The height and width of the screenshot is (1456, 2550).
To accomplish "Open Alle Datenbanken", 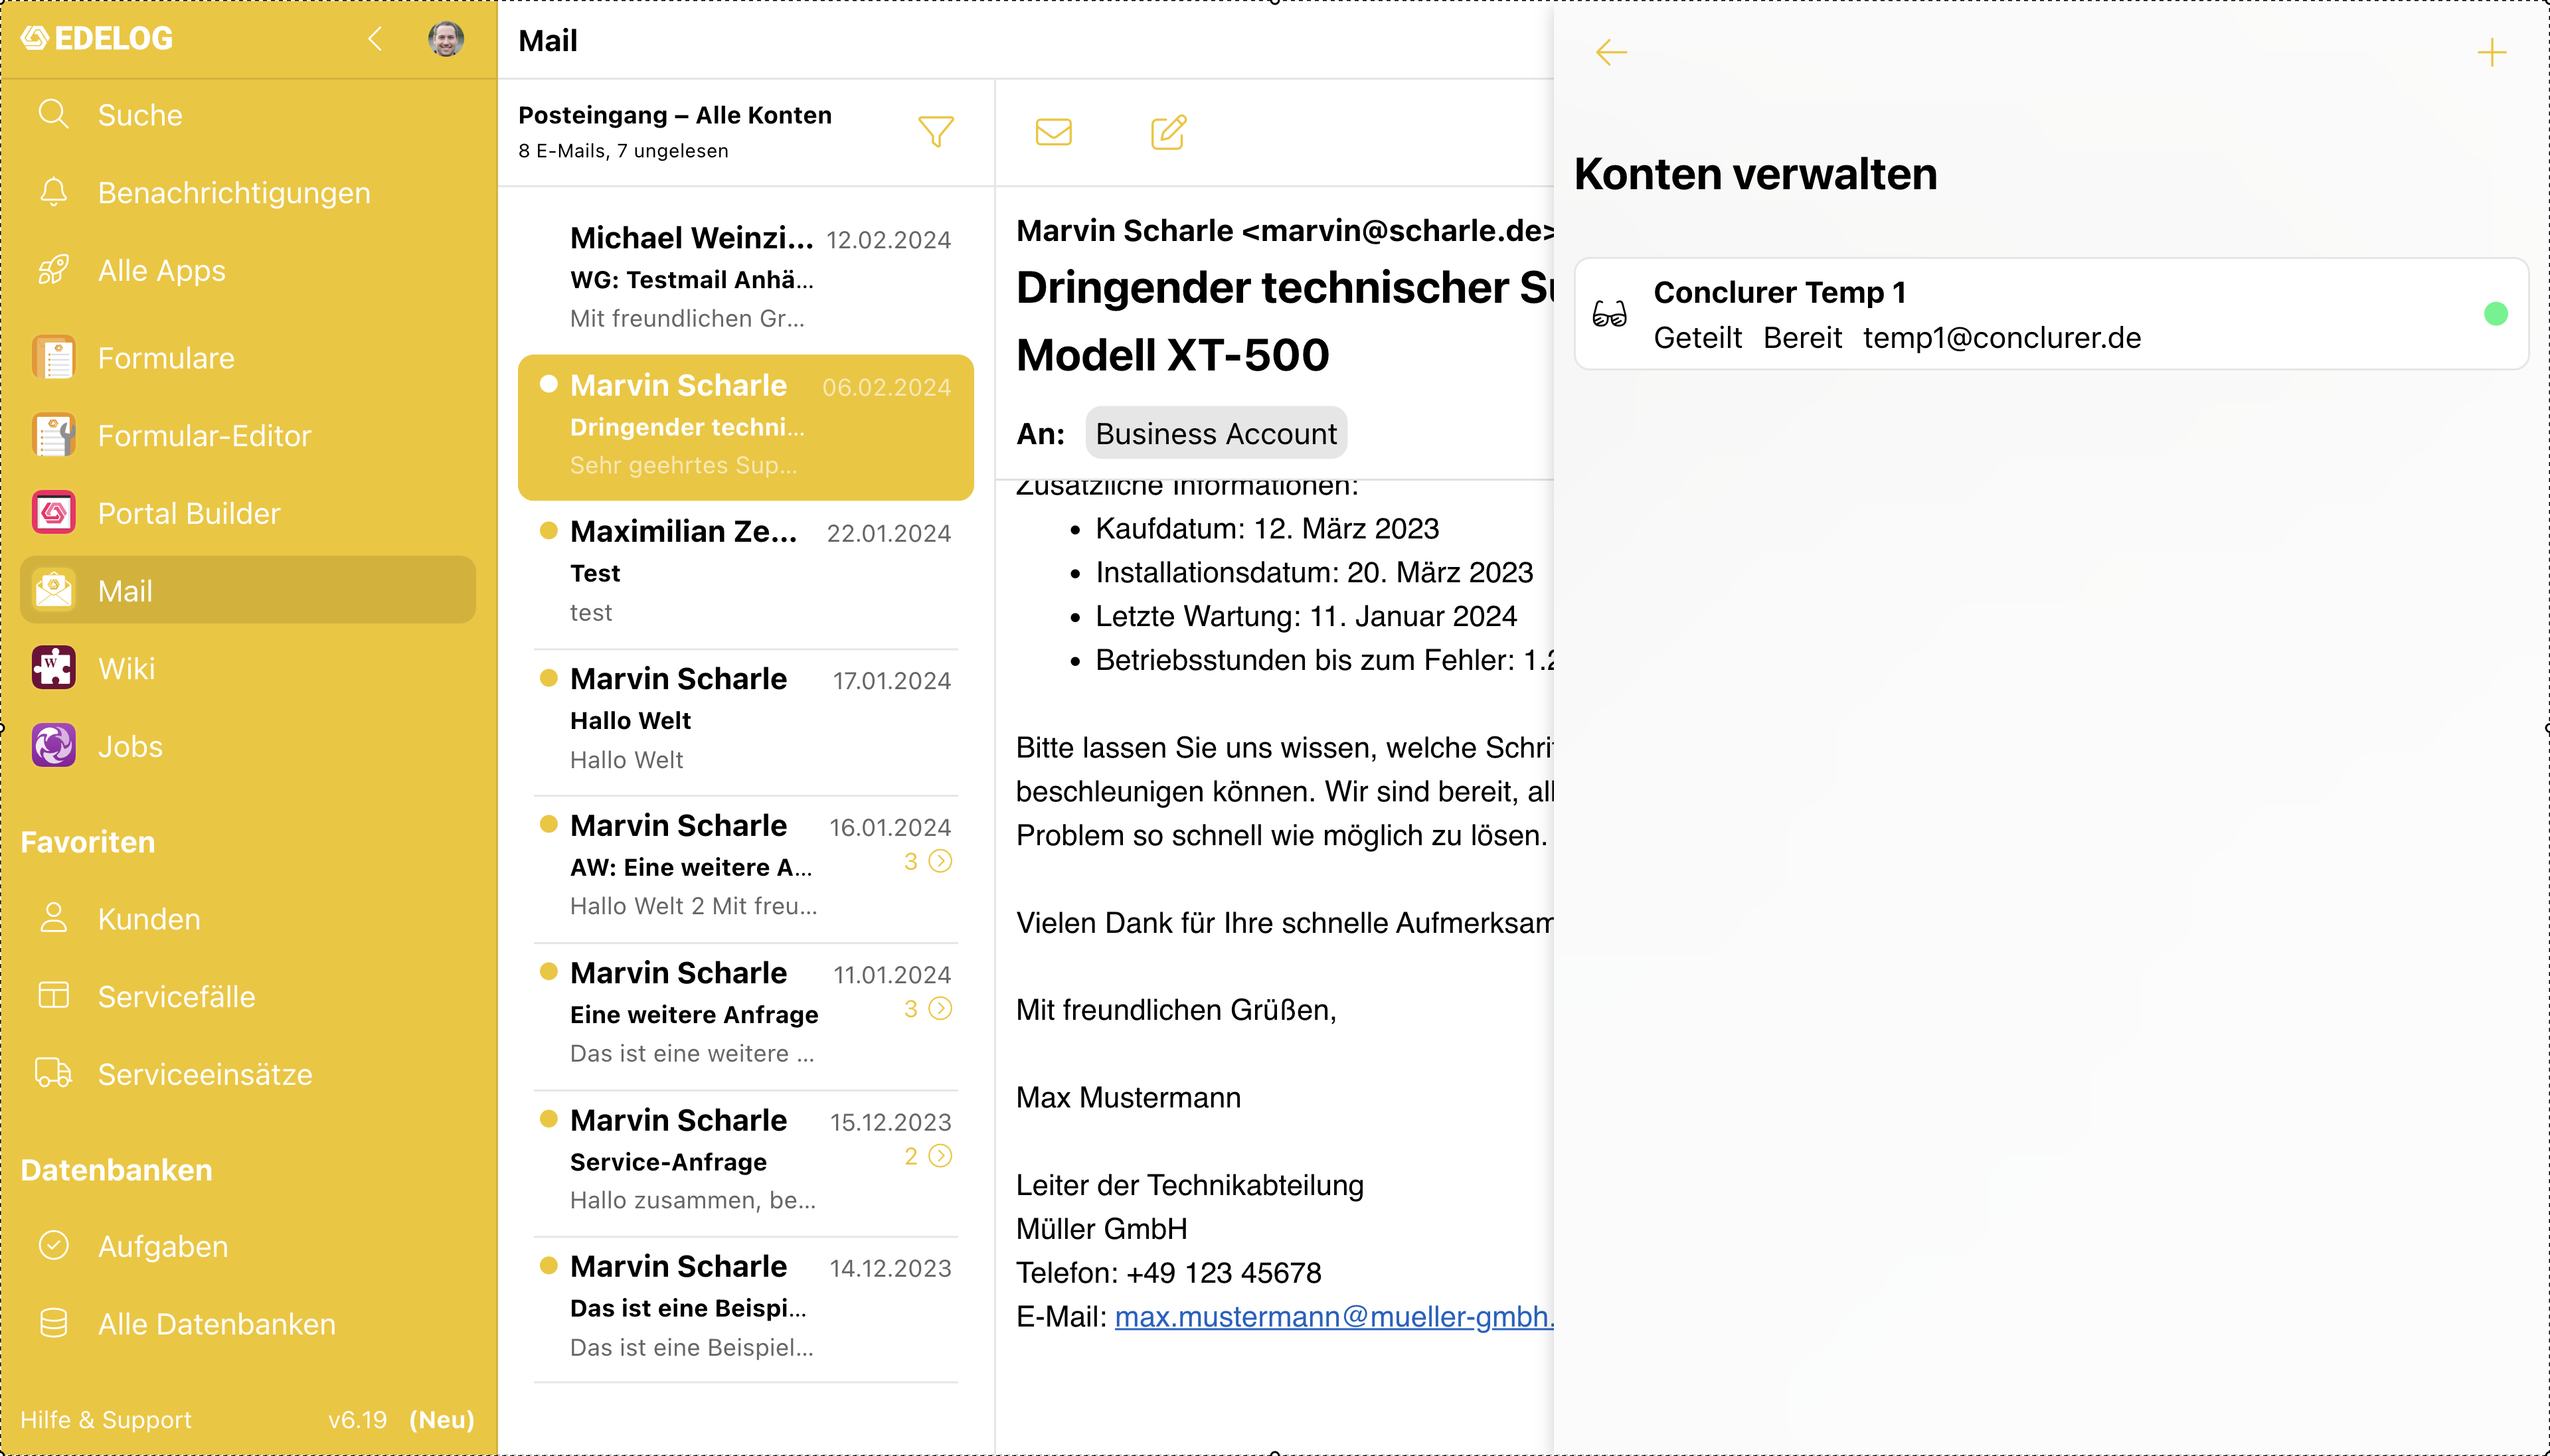I will [x=248, y=1323].
